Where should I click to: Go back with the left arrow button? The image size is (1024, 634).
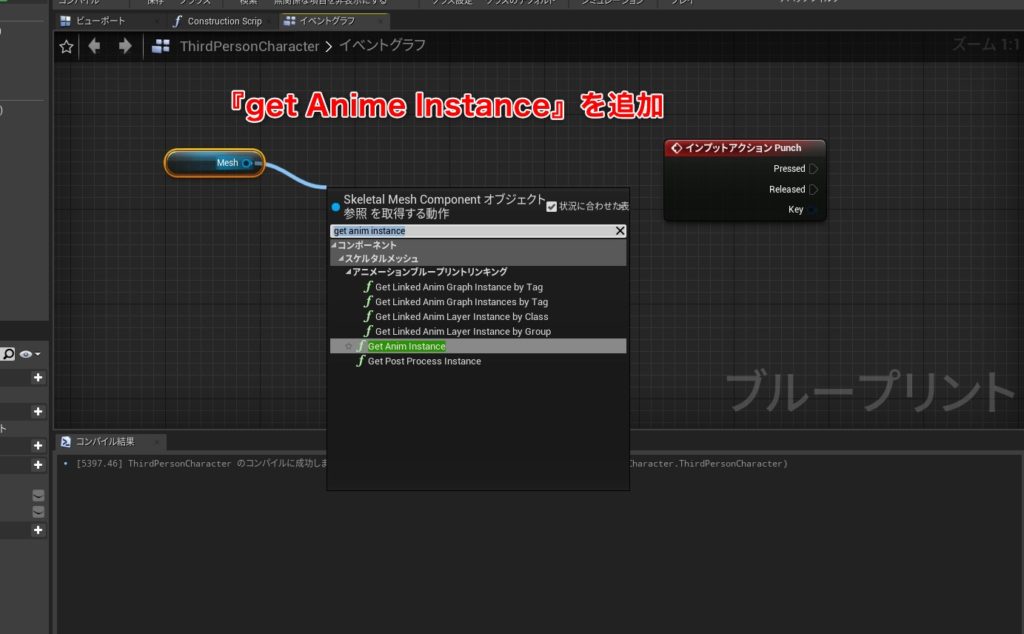(x=95, y=46)
